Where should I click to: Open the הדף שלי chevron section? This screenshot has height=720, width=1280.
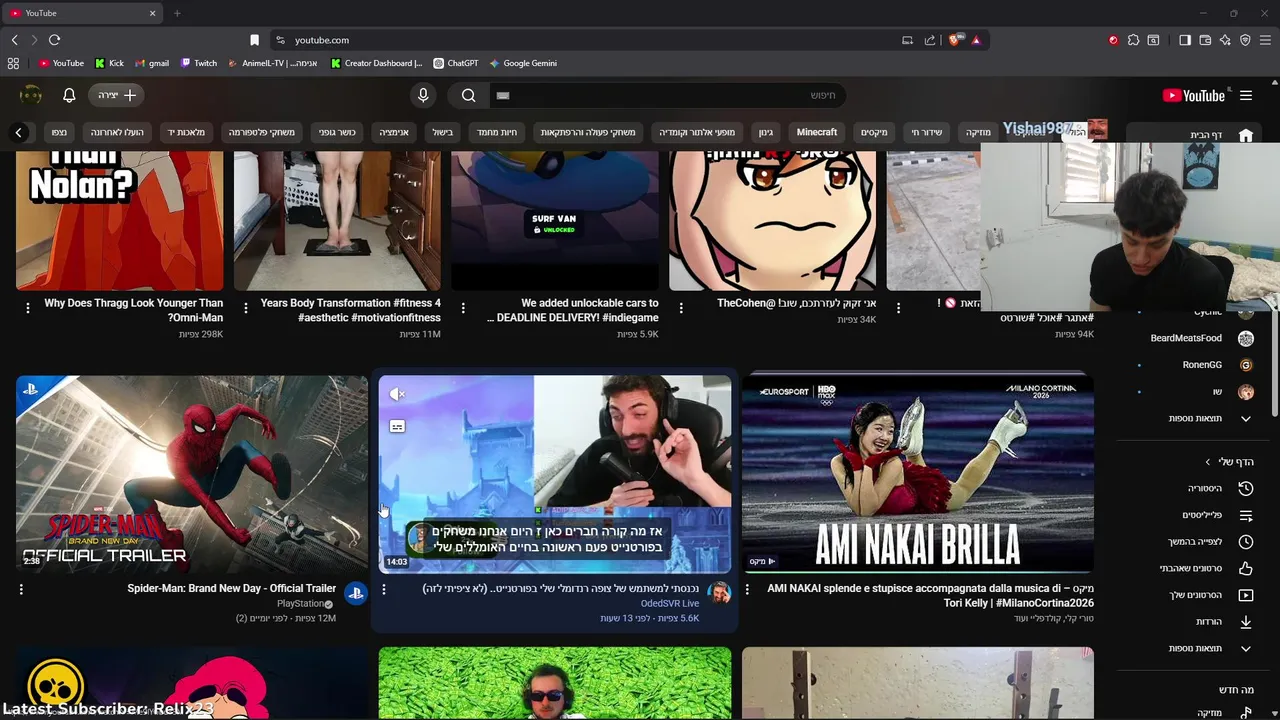point(1229,462)
